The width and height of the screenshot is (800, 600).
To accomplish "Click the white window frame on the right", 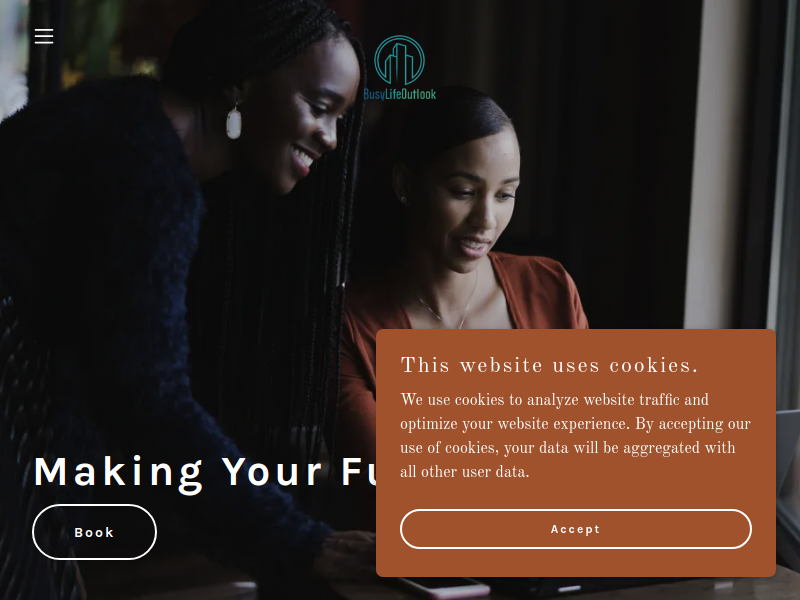I will pos(714,163).
